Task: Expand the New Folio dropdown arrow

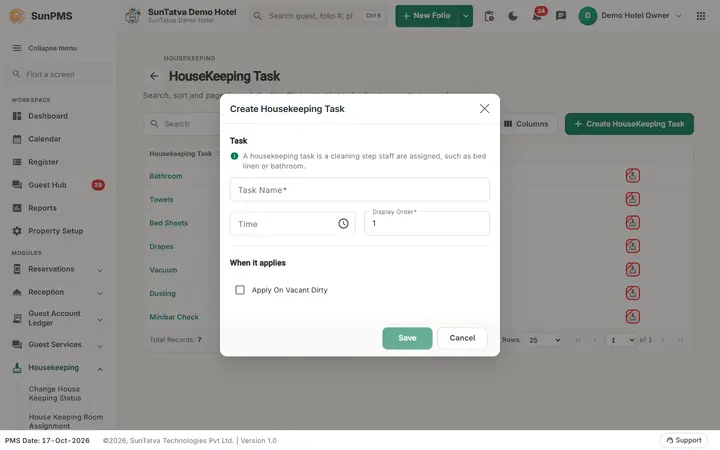Action: tap(466, 16)
